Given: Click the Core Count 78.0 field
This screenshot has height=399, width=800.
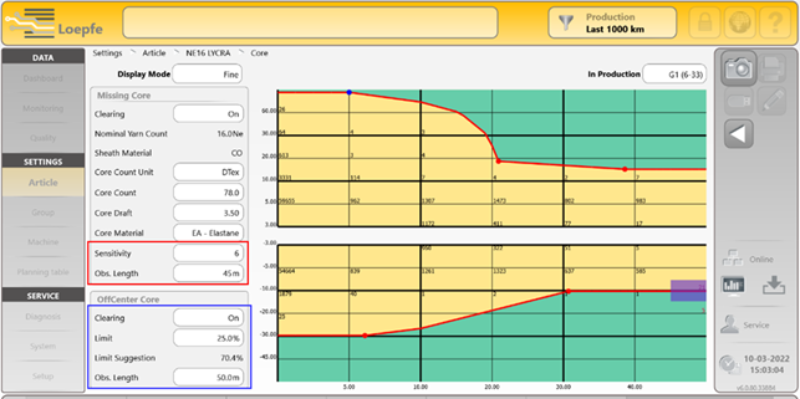Looking at the screenshot, I should click(x=208, y=192).
